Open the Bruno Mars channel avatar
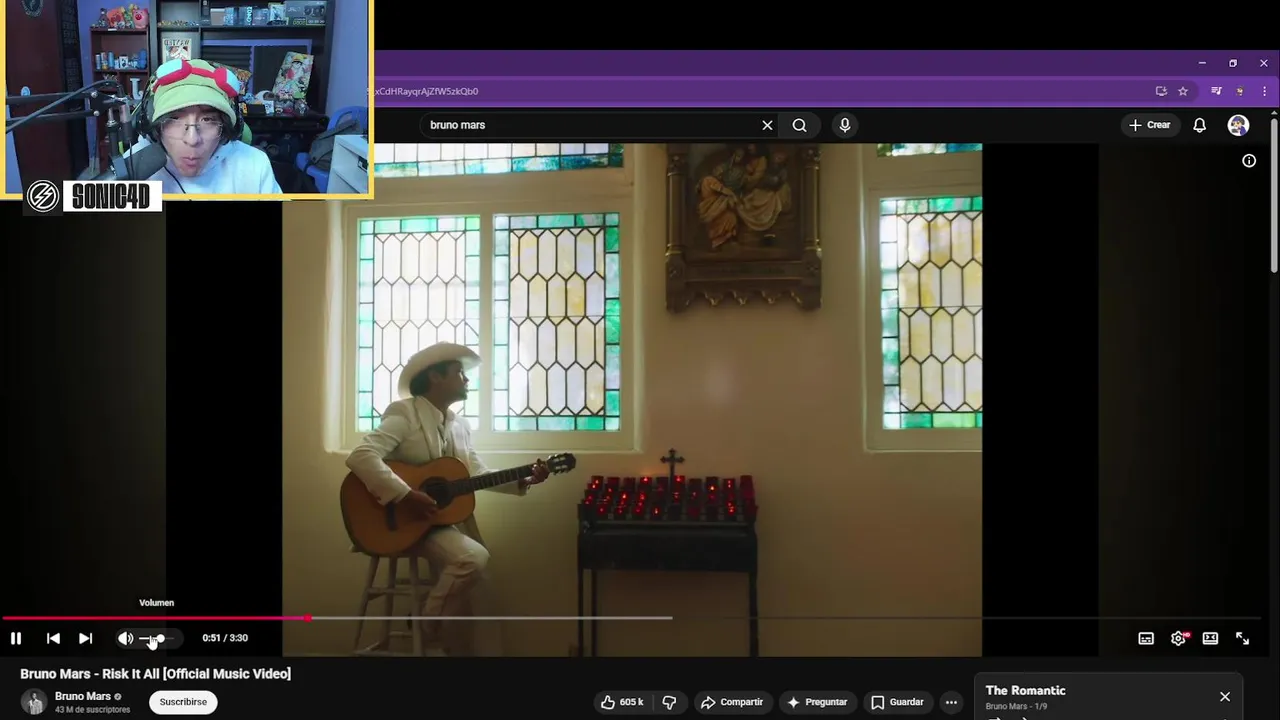The width and height of the screenshot is (1280, 720). coord(34,702)
